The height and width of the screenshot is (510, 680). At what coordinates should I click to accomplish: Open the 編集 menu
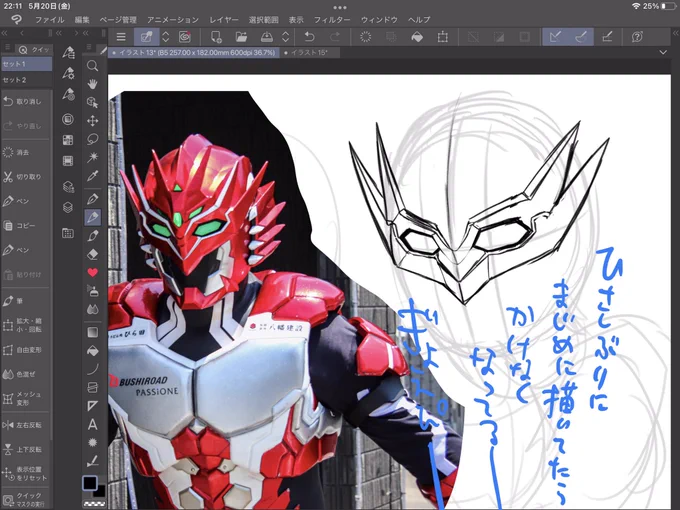[x=82, y=20]
